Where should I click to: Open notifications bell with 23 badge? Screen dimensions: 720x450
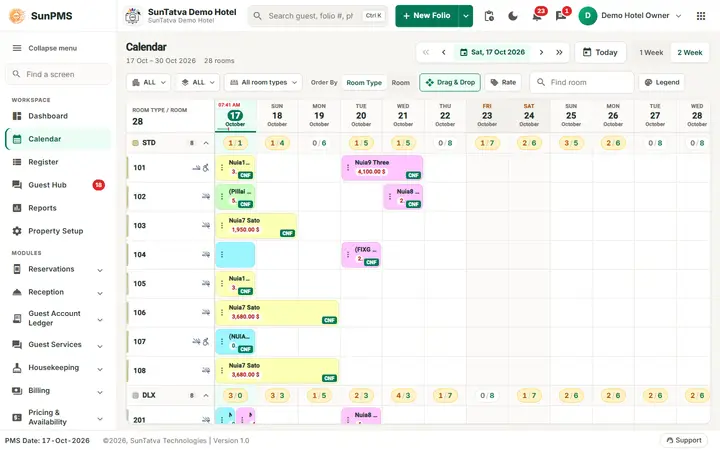click(x=537, y=17)
